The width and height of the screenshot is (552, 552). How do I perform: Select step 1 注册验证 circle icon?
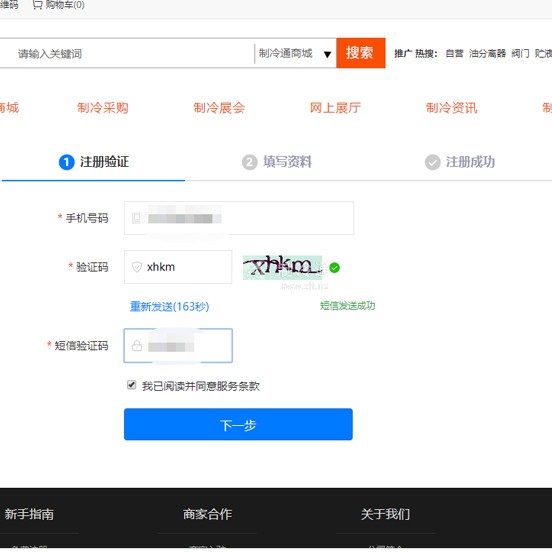[67, 162]
